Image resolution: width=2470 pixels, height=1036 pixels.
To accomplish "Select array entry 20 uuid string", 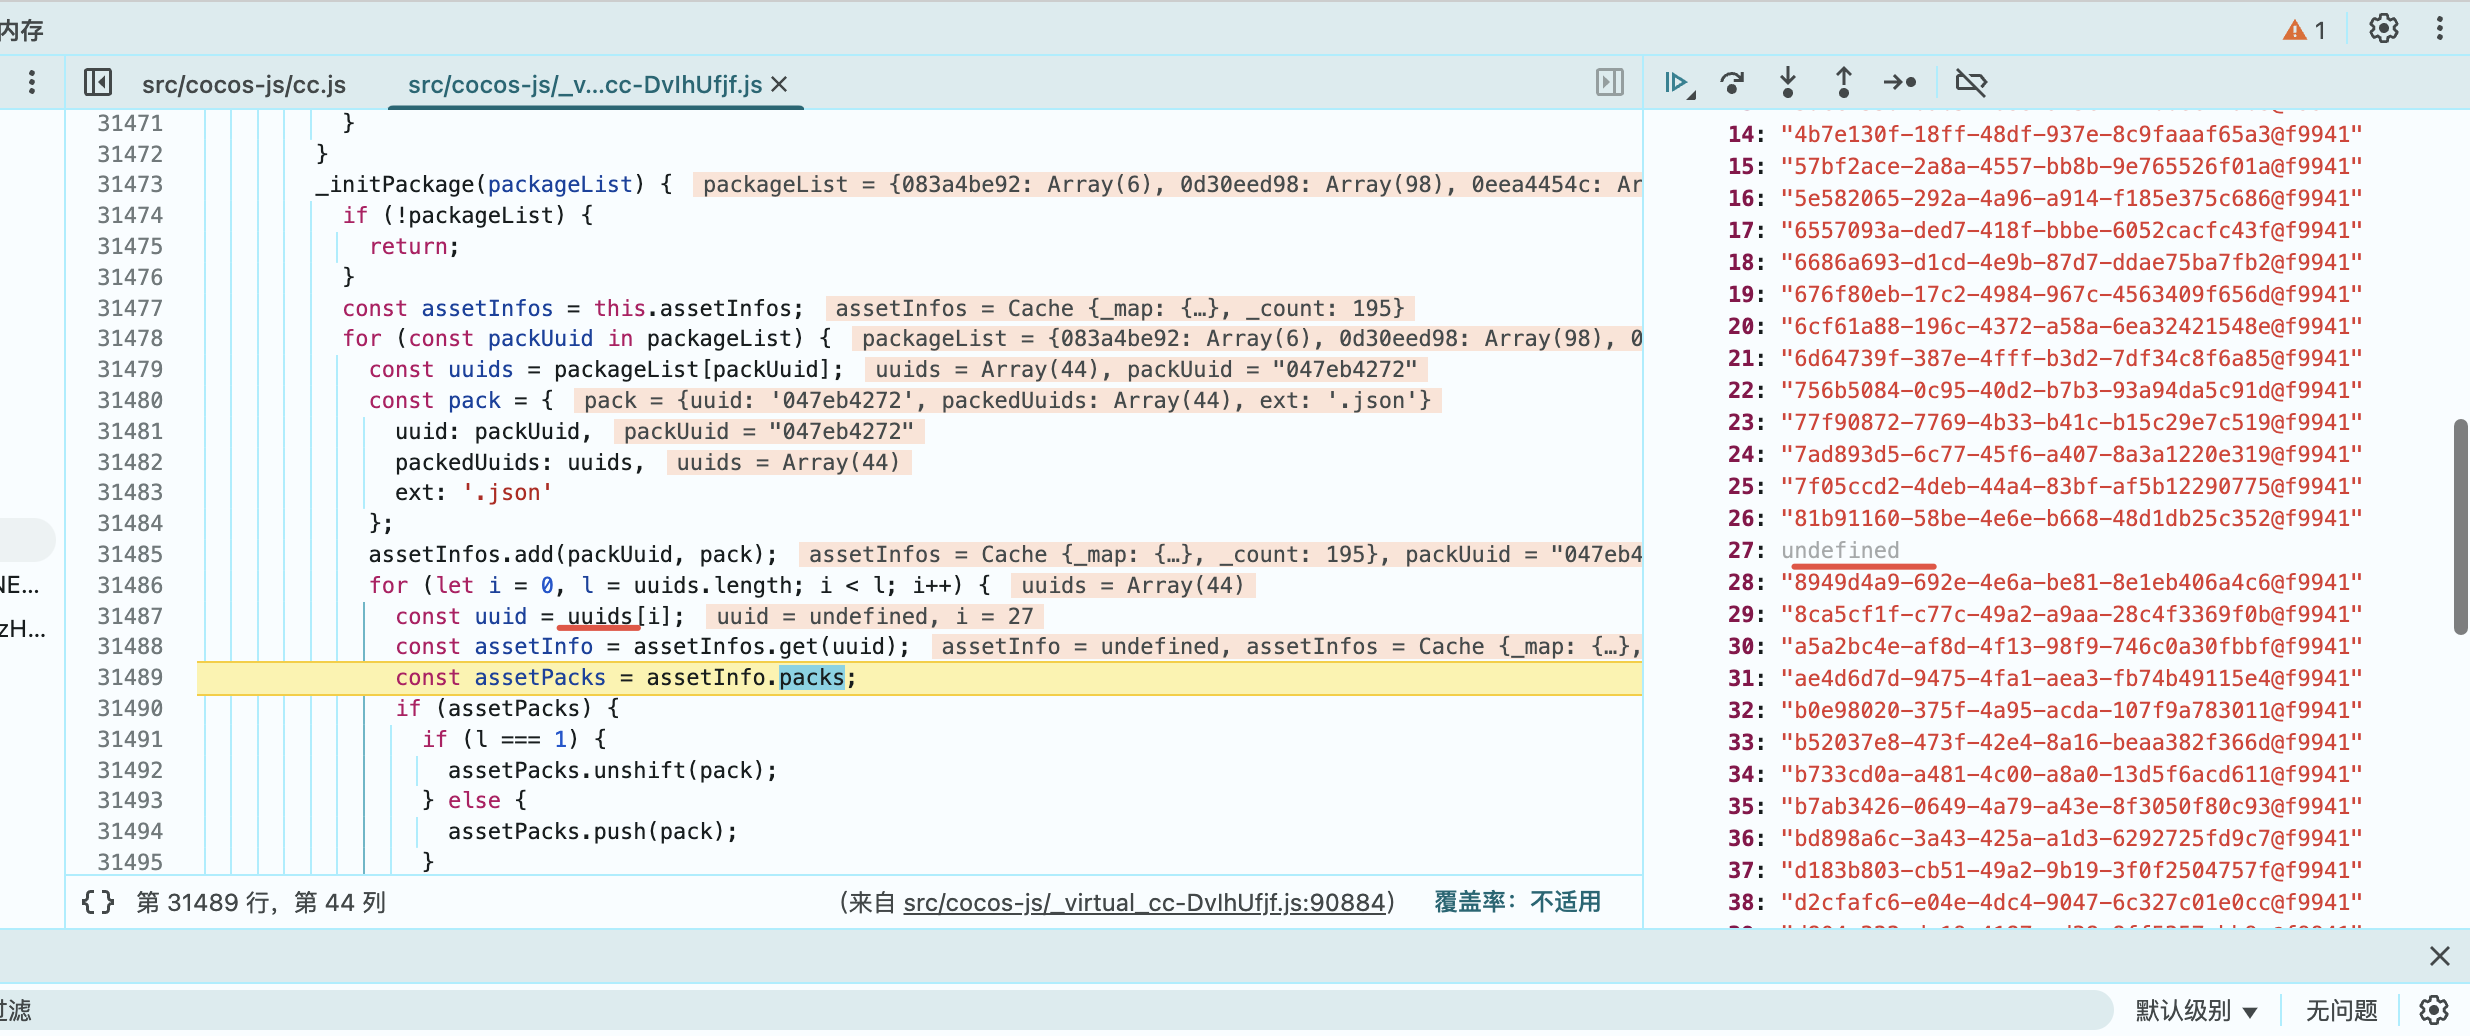I will click(x=2072, y=326).
